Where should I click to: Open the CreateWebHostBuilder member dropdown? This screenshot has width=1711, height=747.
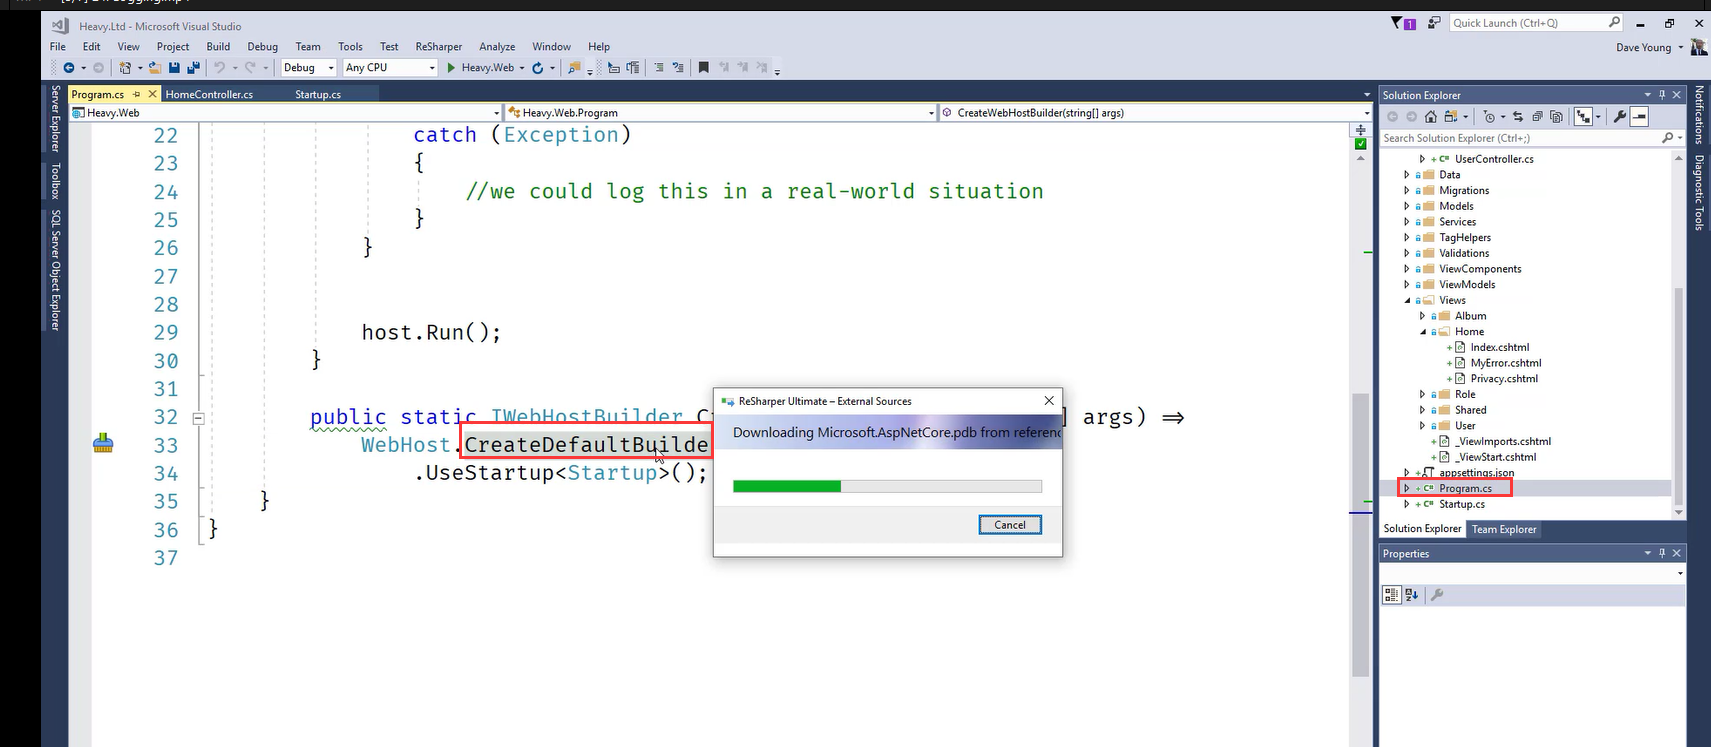1155,113
